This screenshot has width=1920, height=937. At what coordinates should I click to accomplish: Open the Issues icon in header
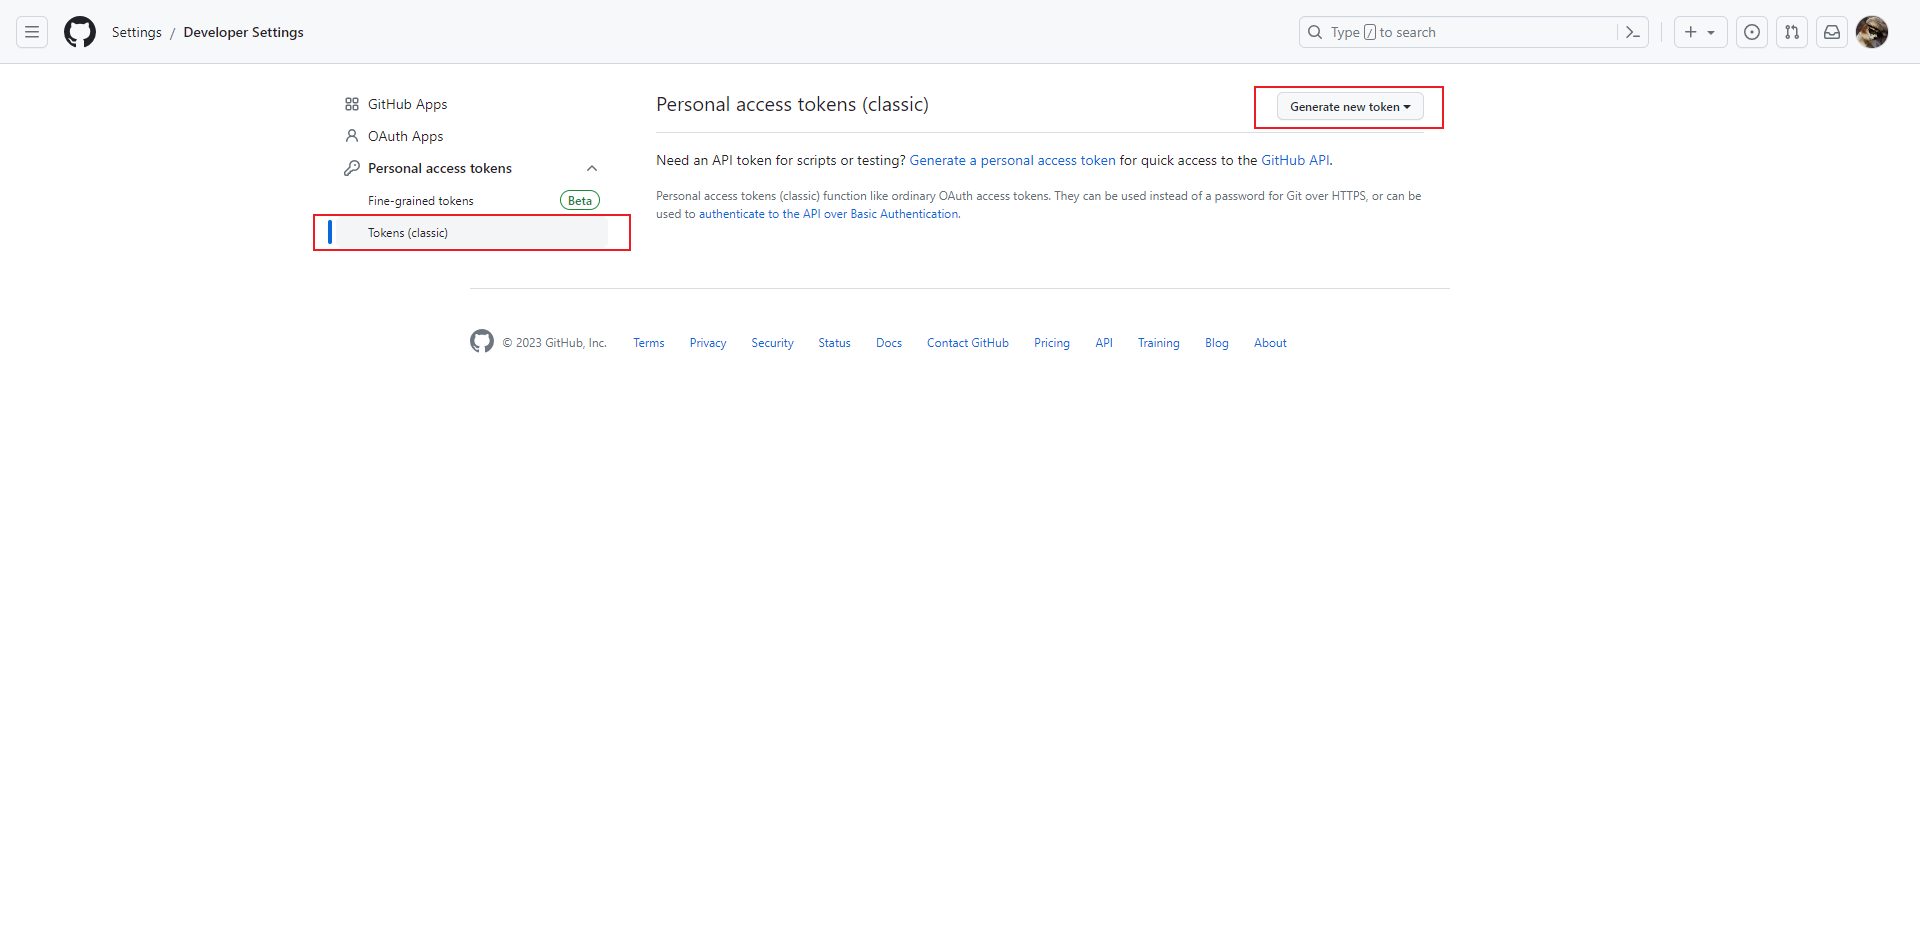tap(1752, 32)
